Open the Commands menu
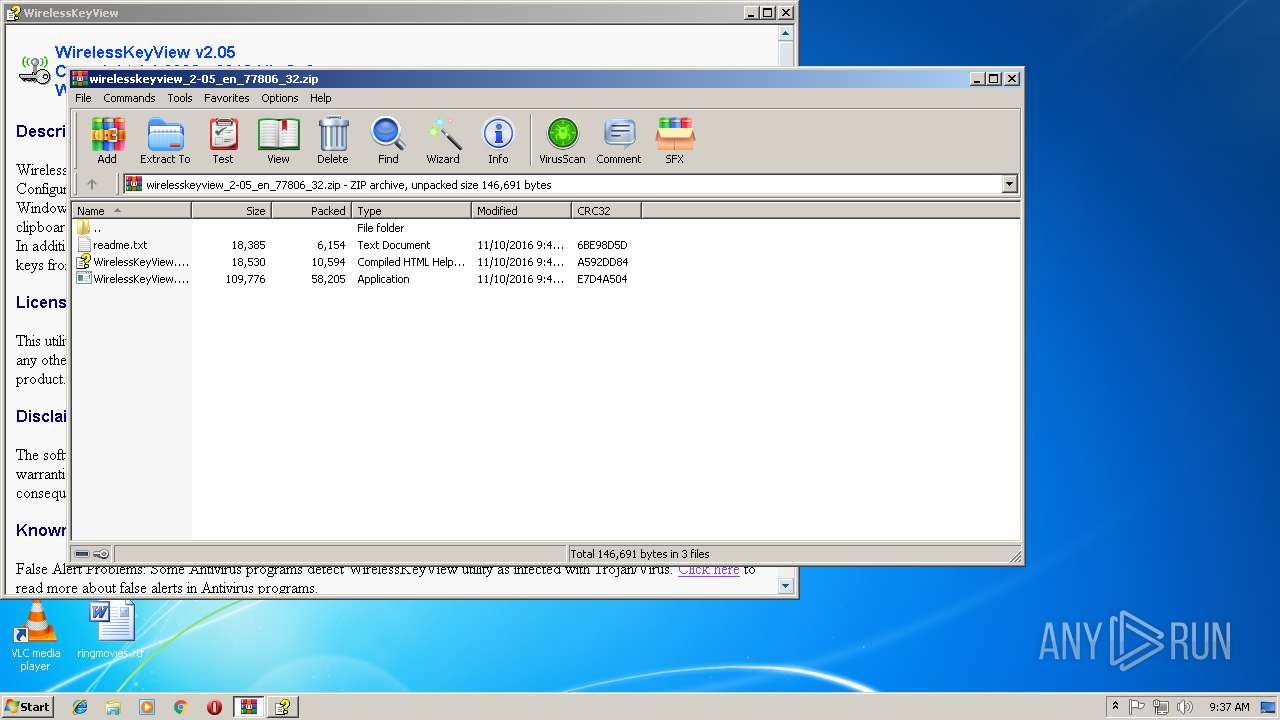1280x720 pixels. (x=129, y=98)
